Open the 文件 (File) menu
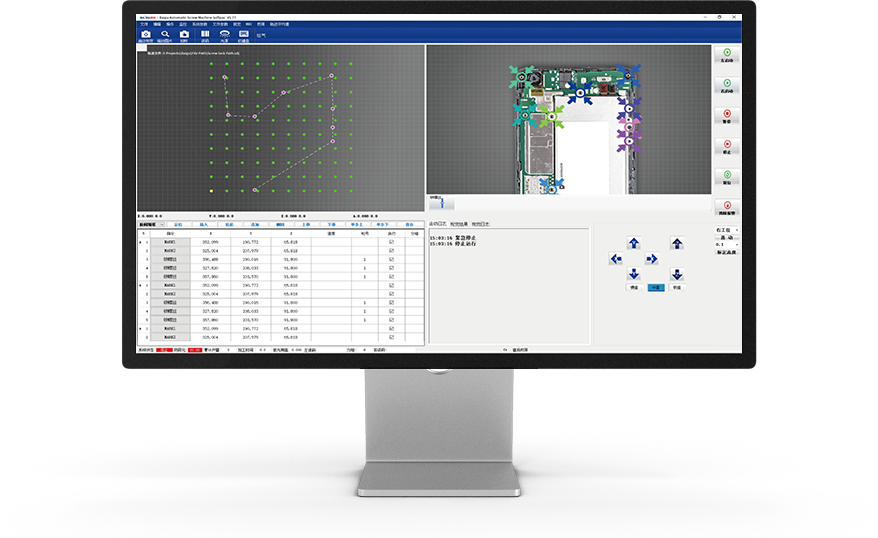This screenshot has width=878, height=538. coord(143,23)
